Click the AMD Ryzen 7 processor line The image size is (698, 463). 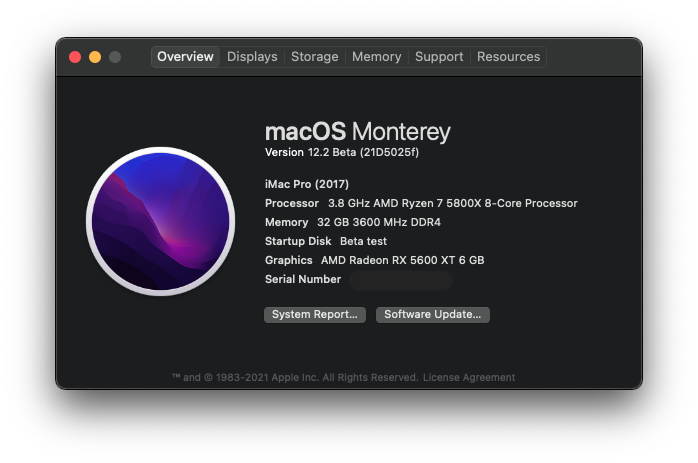click(452, 203)
